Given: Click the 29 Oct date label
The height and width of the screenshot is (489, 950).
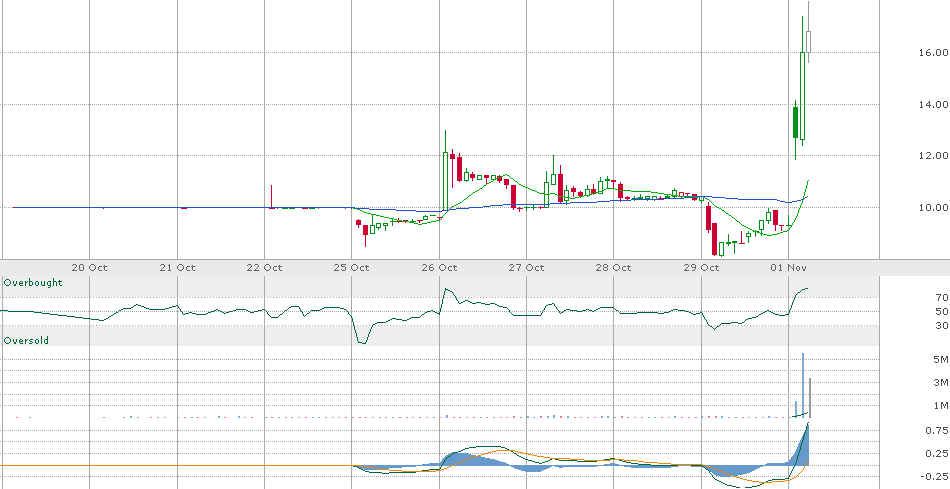Looking at the screenshot, I should (701, 268).
